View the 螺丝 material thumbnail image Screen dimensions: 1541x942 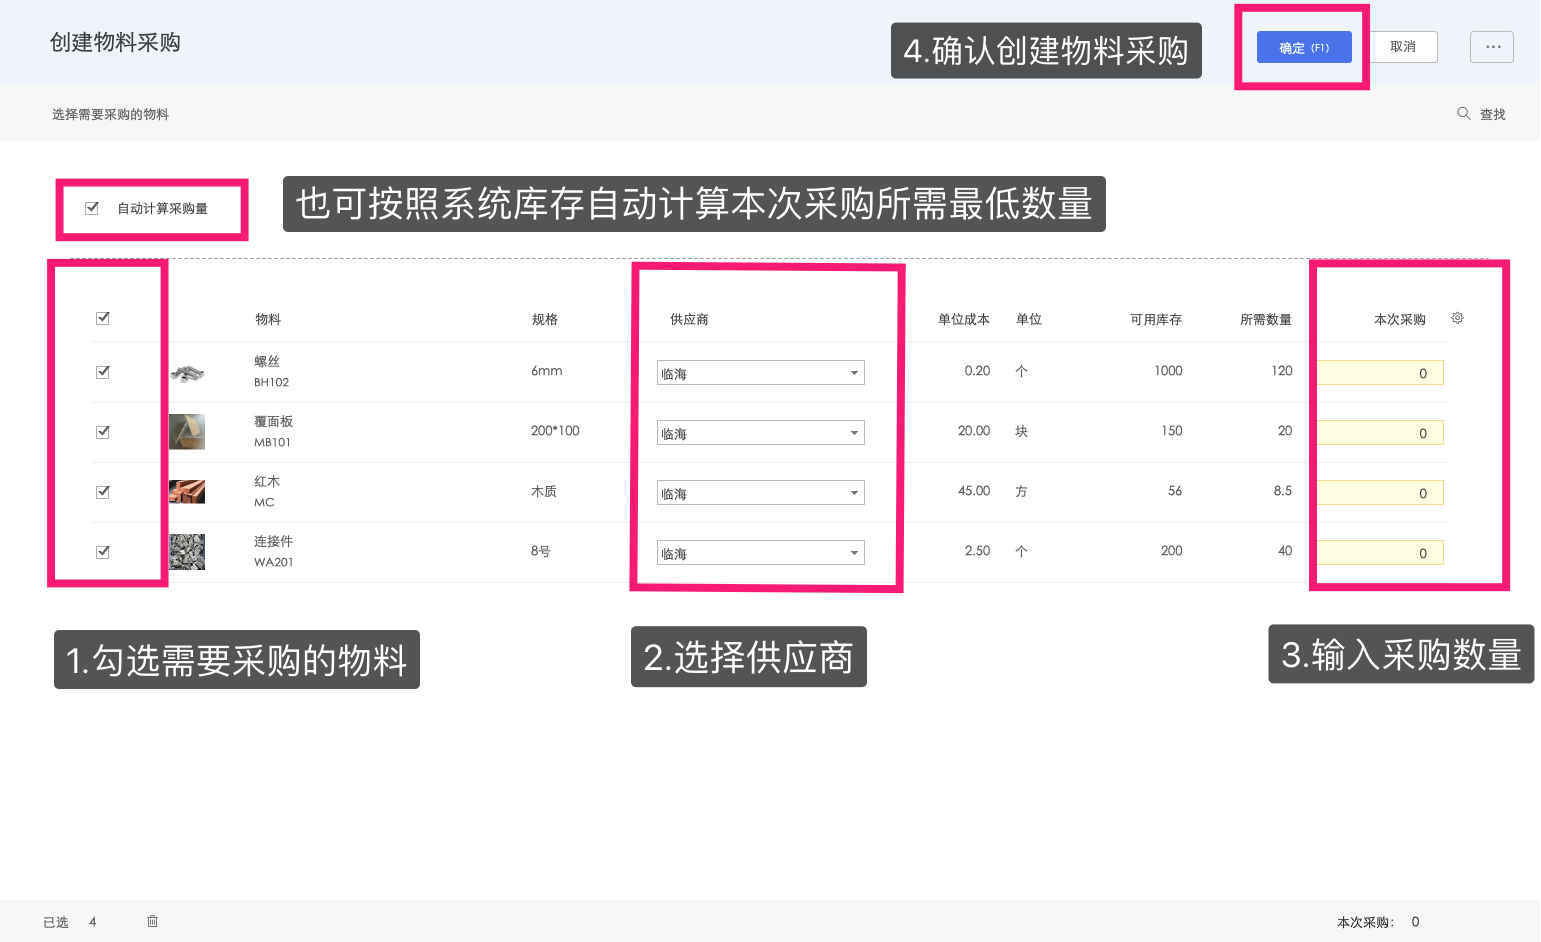tap(187, 372)
